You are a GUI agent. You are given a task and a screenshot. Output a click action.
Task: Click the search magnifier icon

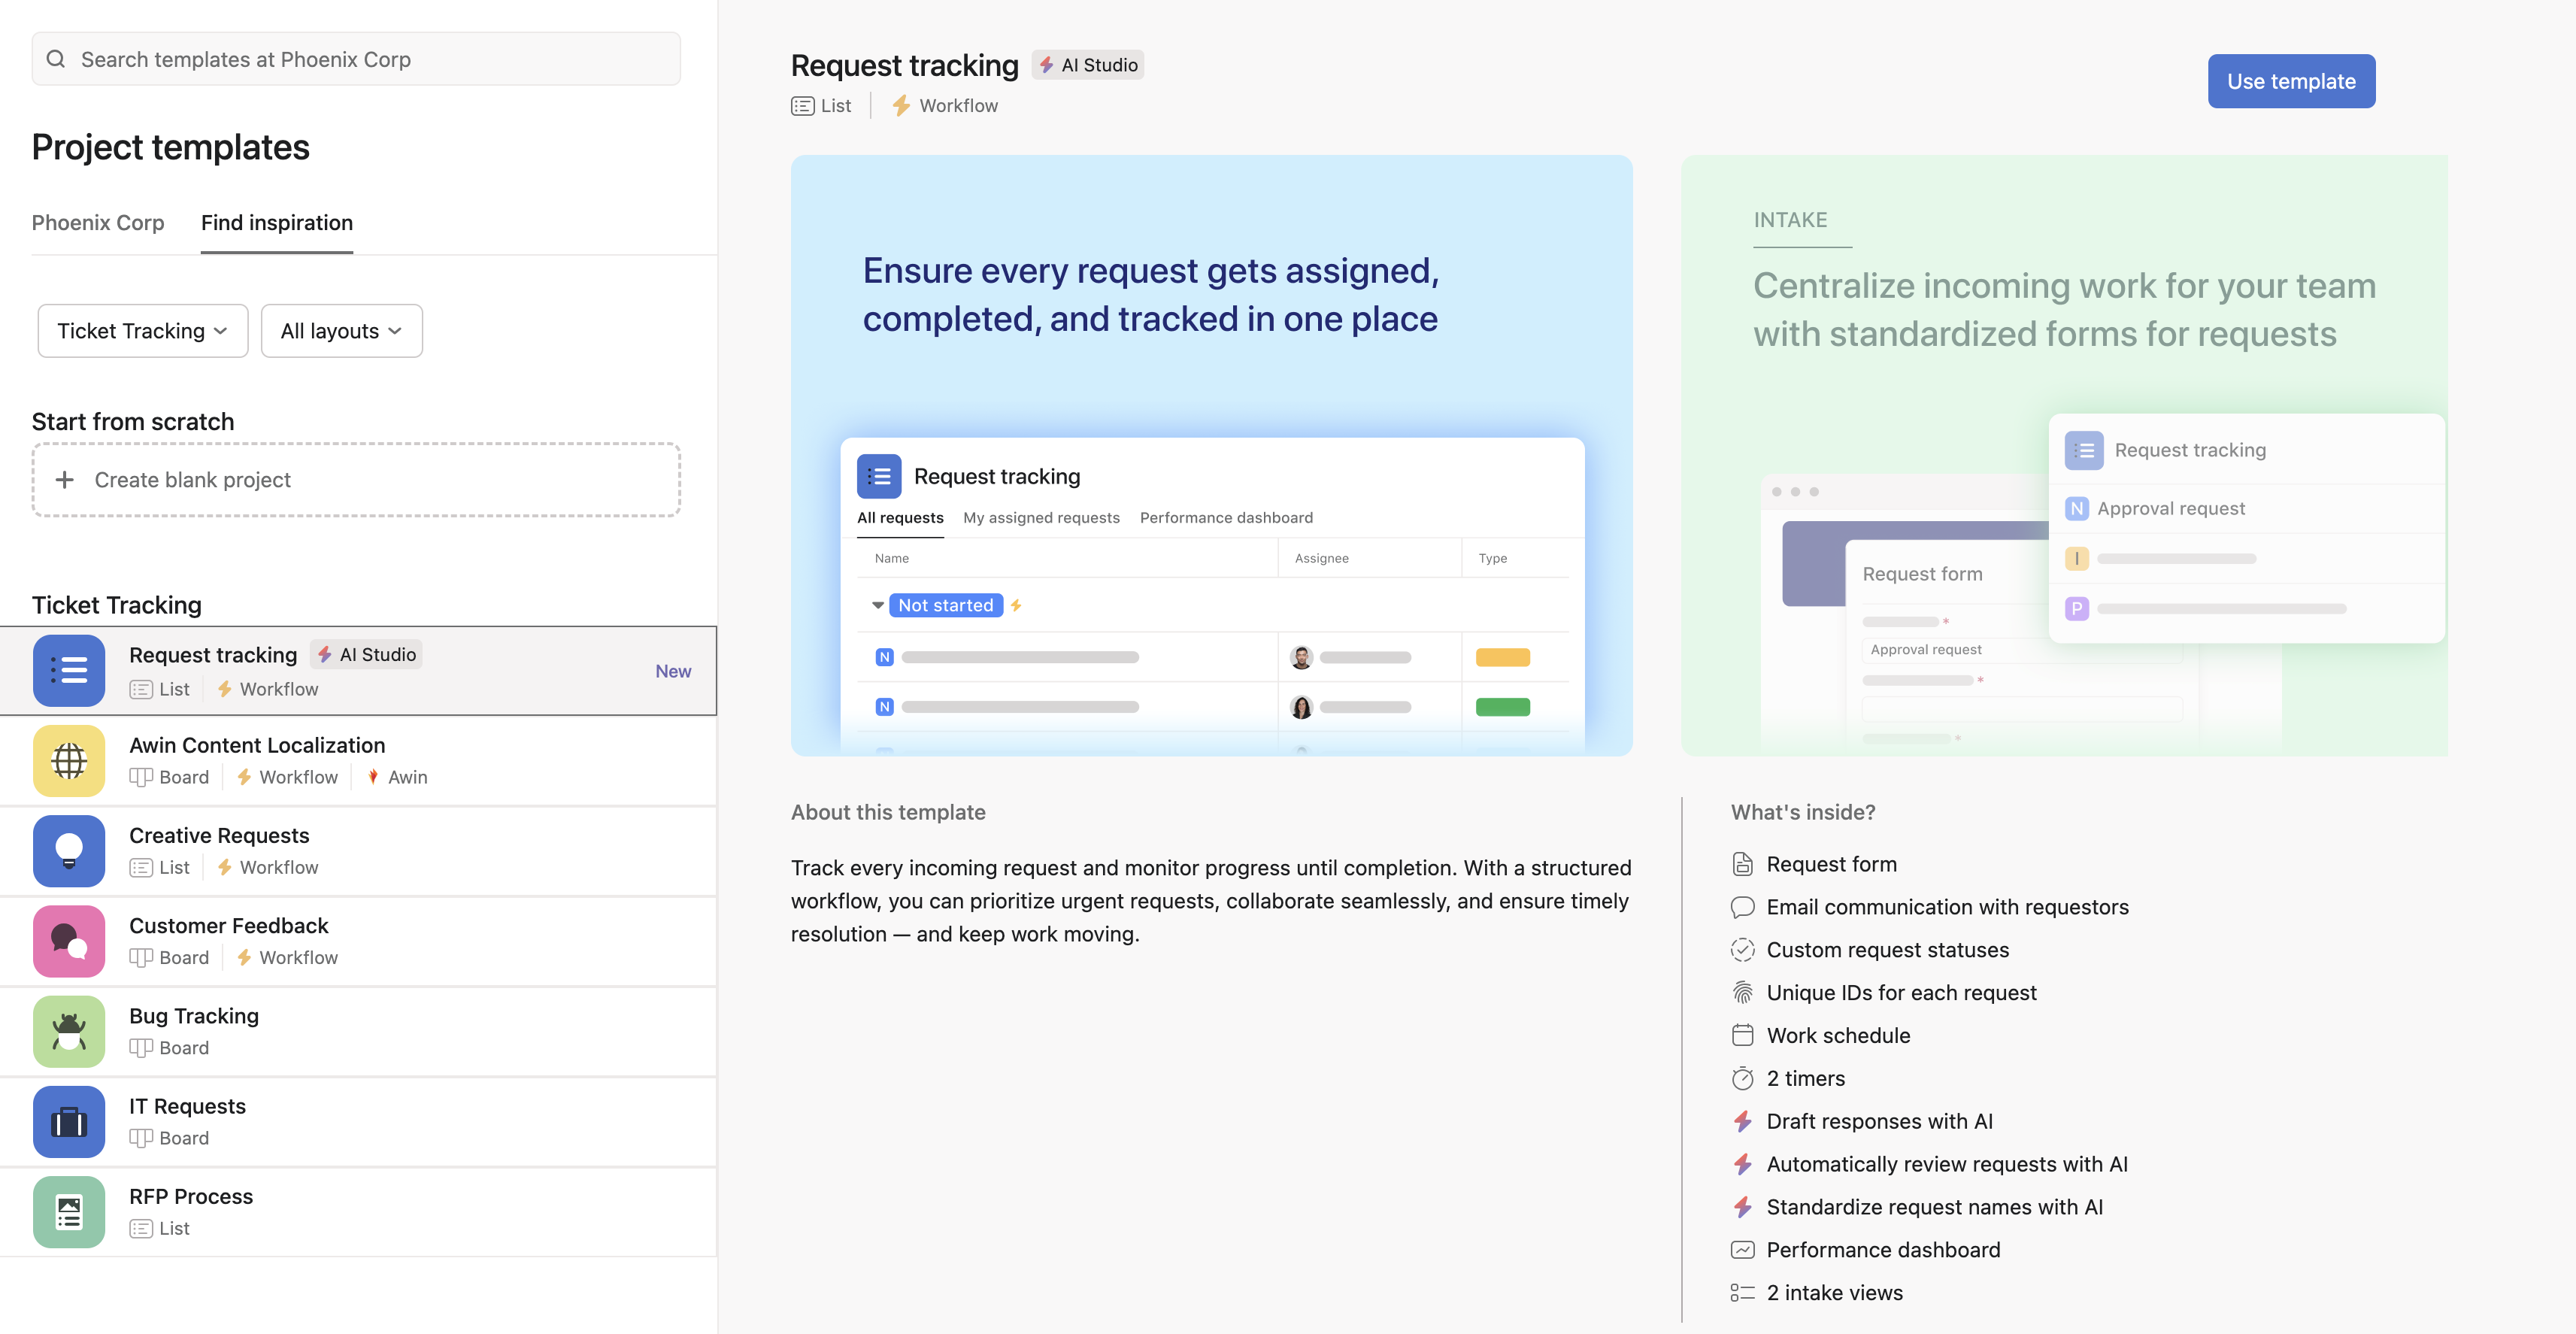tap(57, 59)
